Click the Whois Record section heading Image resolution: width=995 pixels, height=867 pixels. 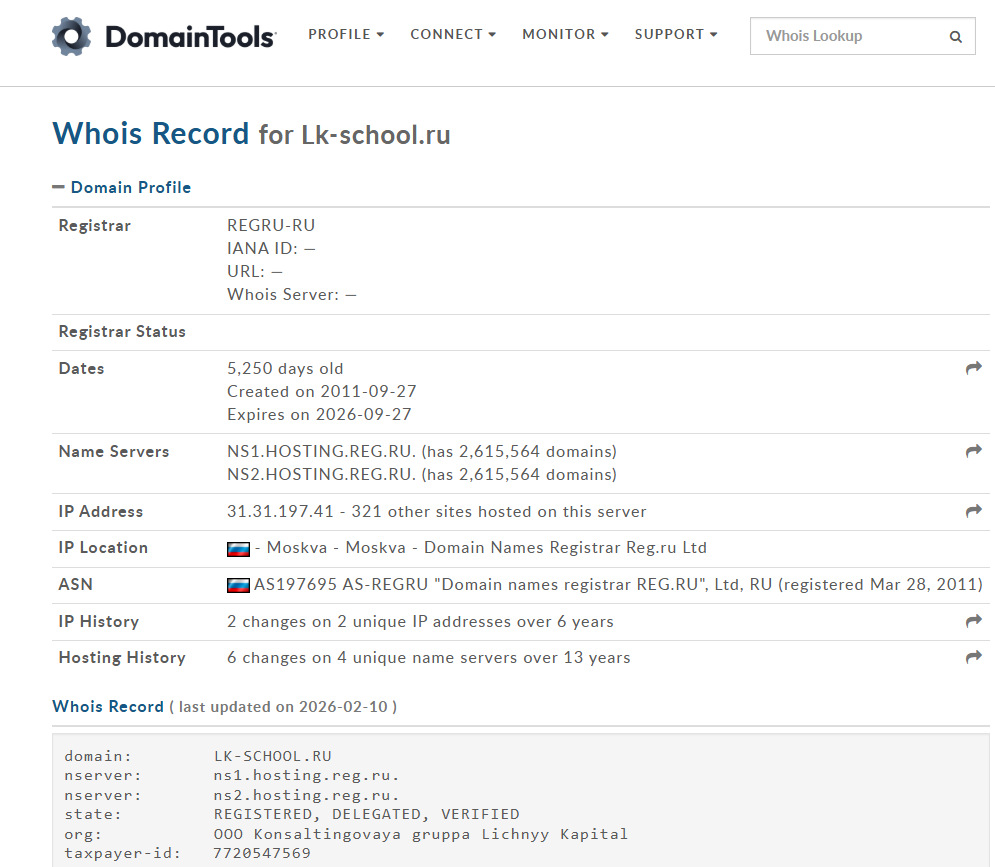click(108, 706)
